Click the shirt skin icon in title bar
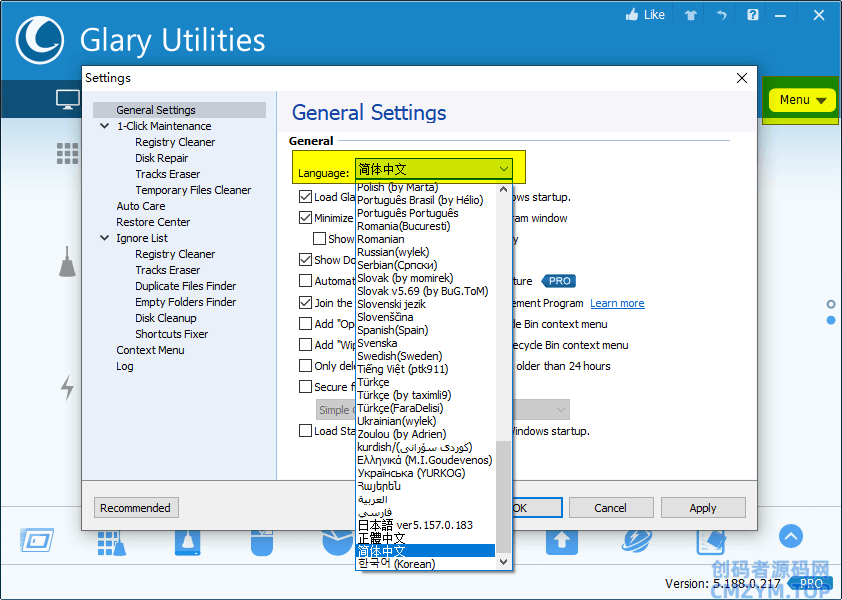 (x=690, y=15)
